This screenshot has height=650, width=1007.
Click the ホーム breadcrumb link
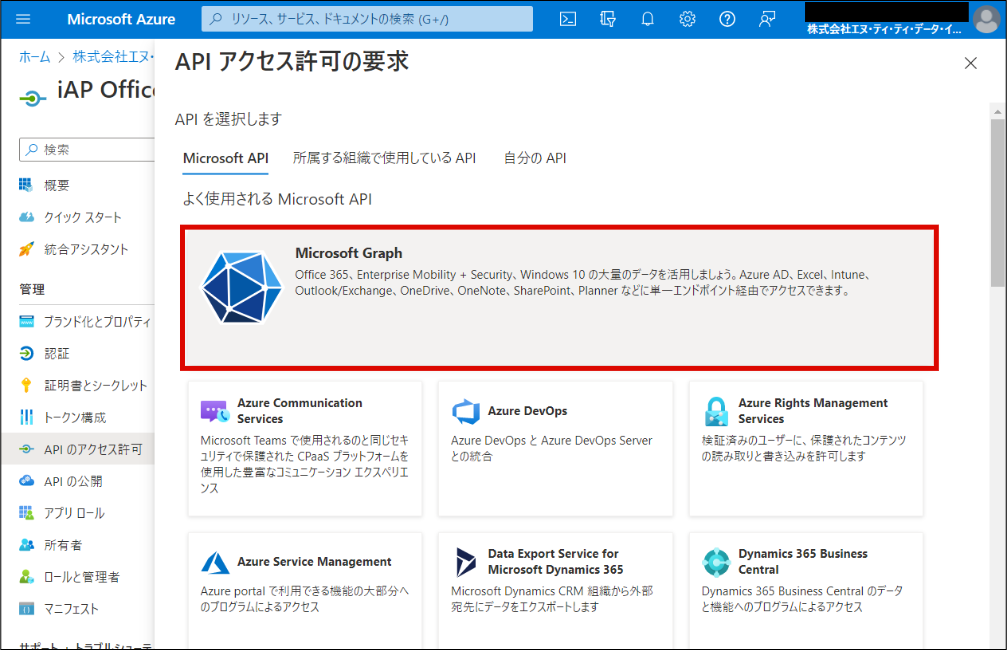(34, 57)
